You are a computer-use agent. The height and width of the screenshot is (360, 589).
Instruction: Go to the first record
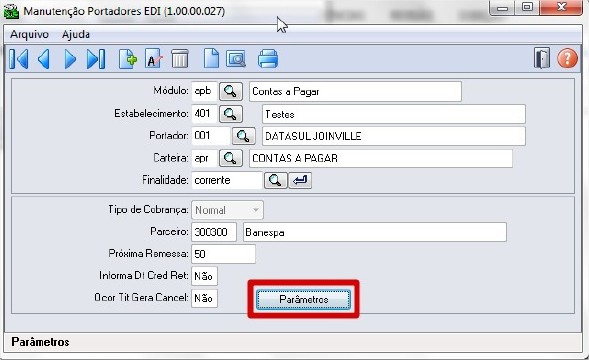(19, 59)
